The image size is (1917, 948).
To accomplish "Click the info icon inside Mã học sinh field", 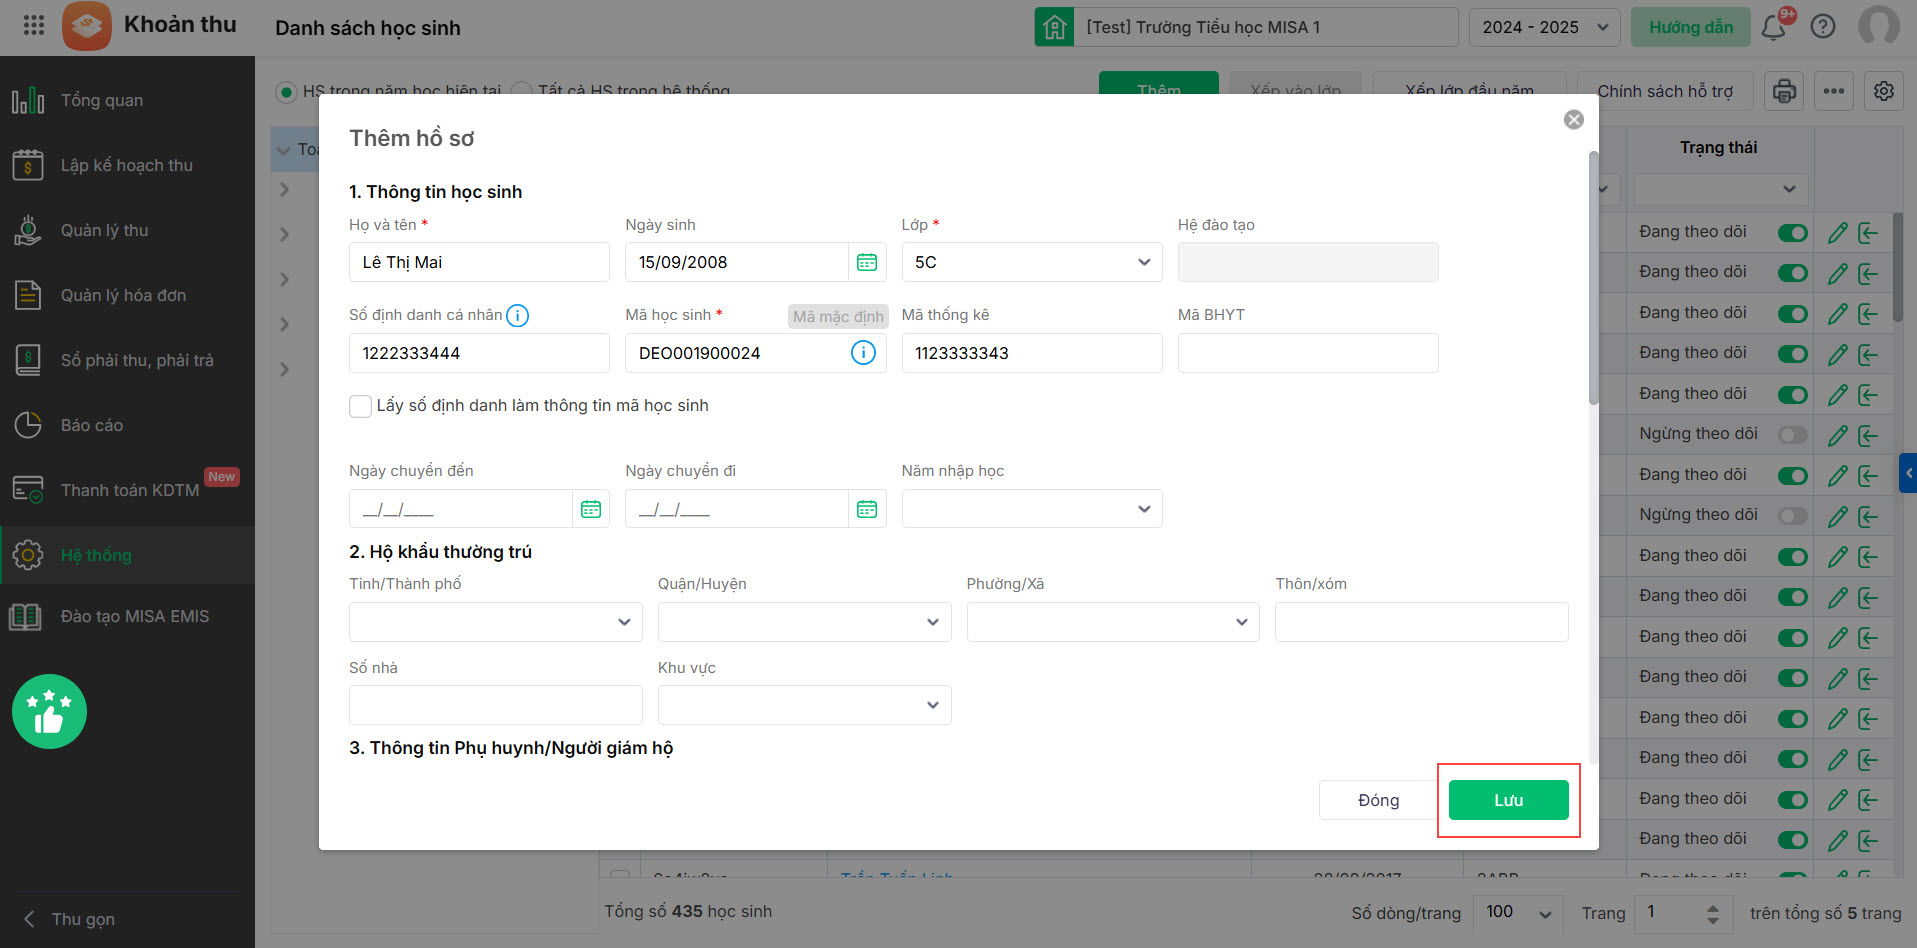I will click(863, 353).
